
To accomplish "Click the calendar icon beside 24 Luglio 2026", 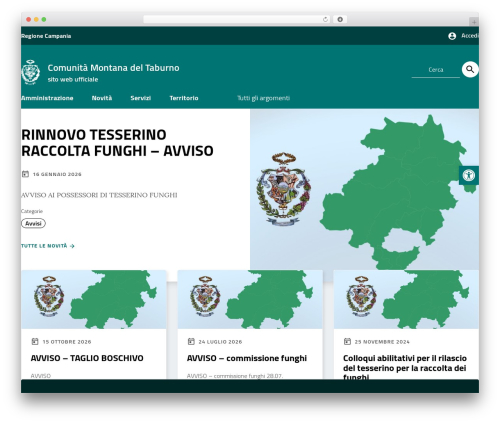I will pos(191,341).
